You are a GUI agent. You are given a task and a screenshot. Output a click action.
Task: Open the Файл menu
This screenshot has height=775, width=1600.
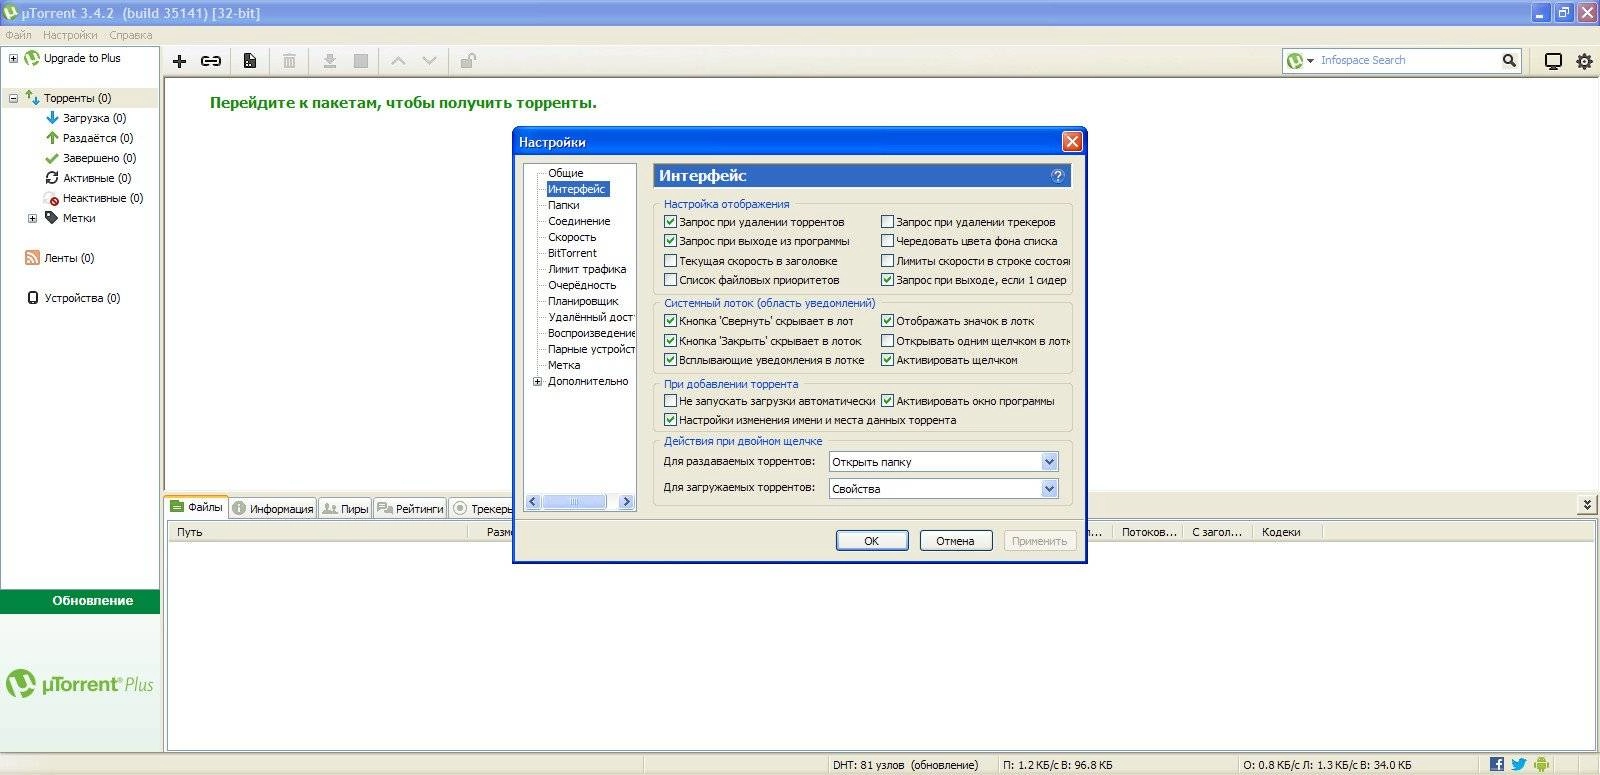[18, 35]
